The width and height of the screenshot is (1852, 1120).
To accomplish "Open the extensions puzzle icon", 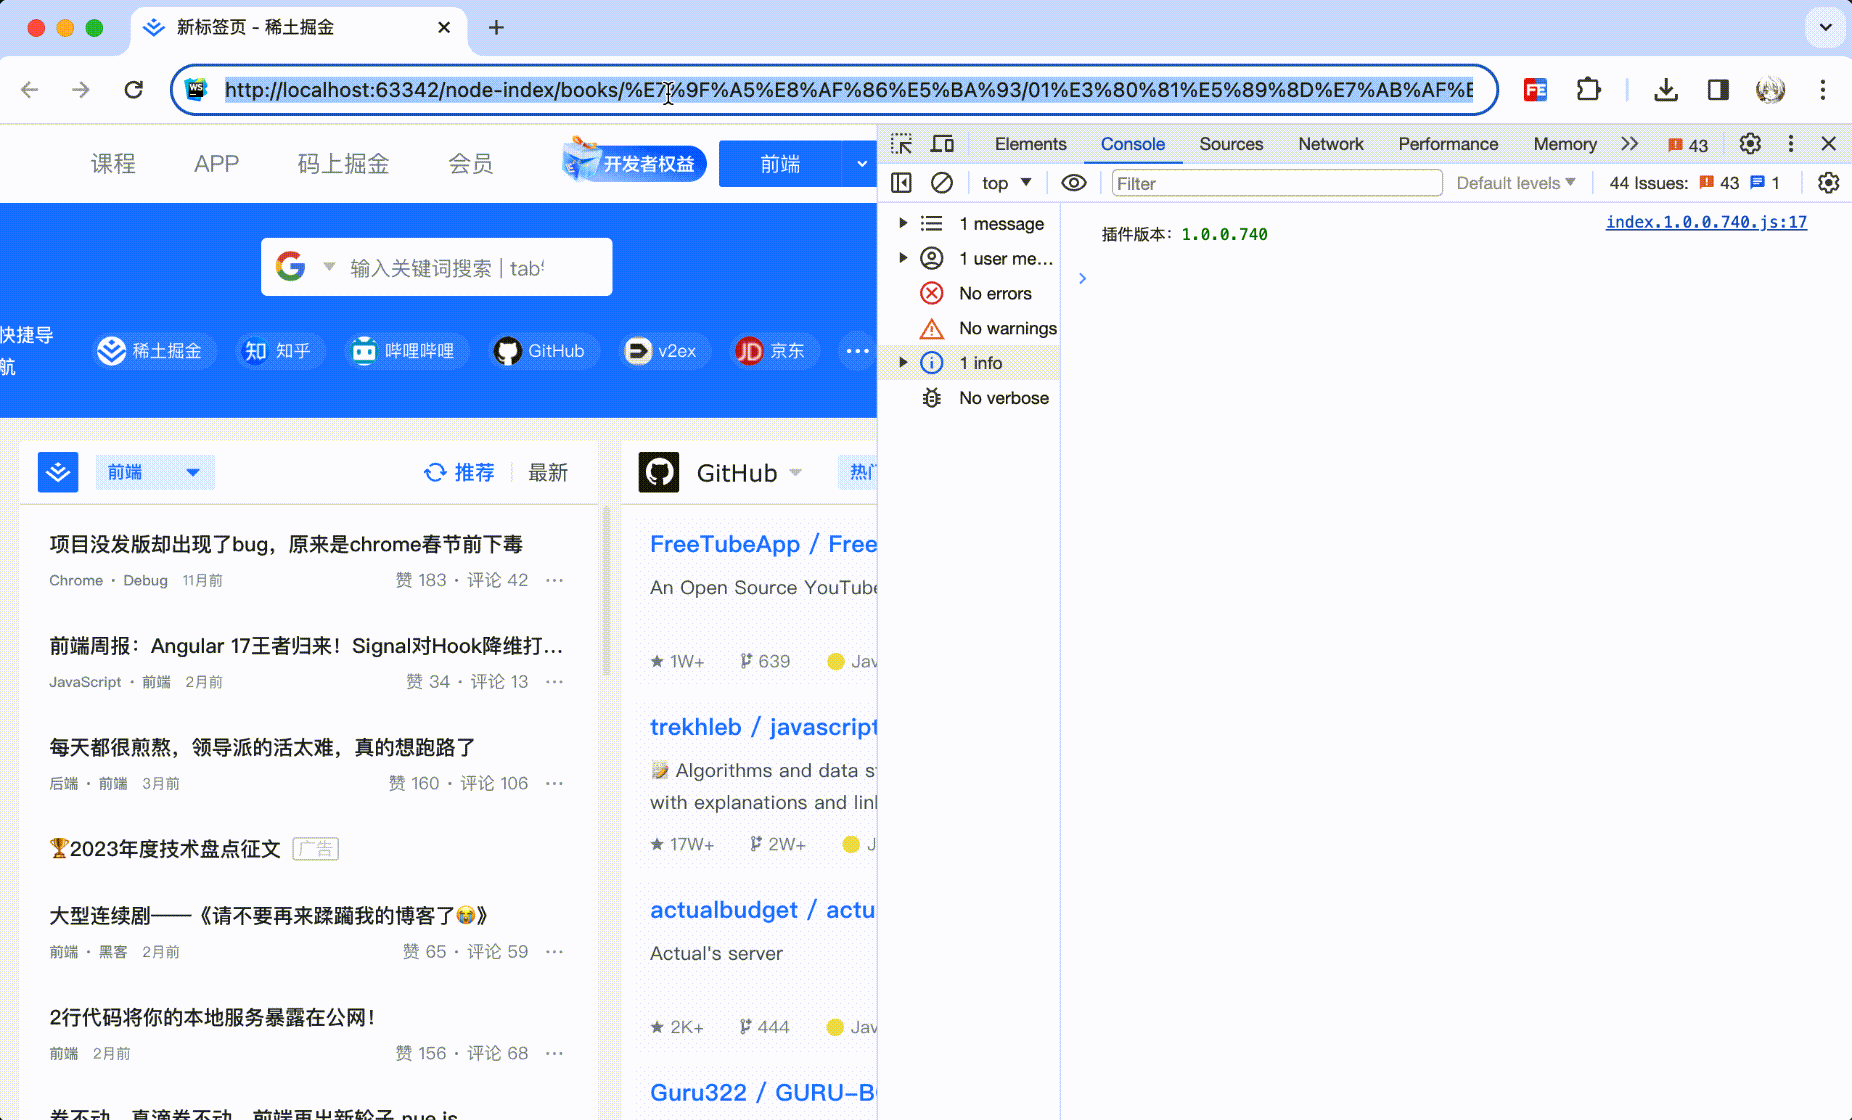I will (x=1588, y=90).
